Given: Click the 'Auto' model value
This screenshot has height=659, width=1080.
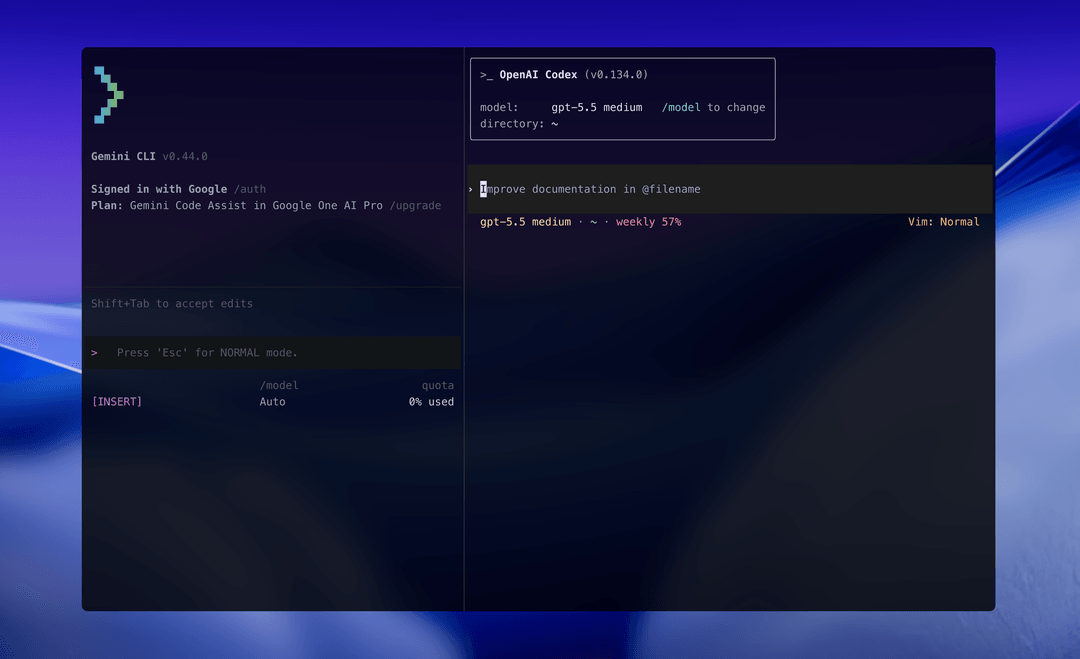Looking at the screenshot, I should point(272,402).
